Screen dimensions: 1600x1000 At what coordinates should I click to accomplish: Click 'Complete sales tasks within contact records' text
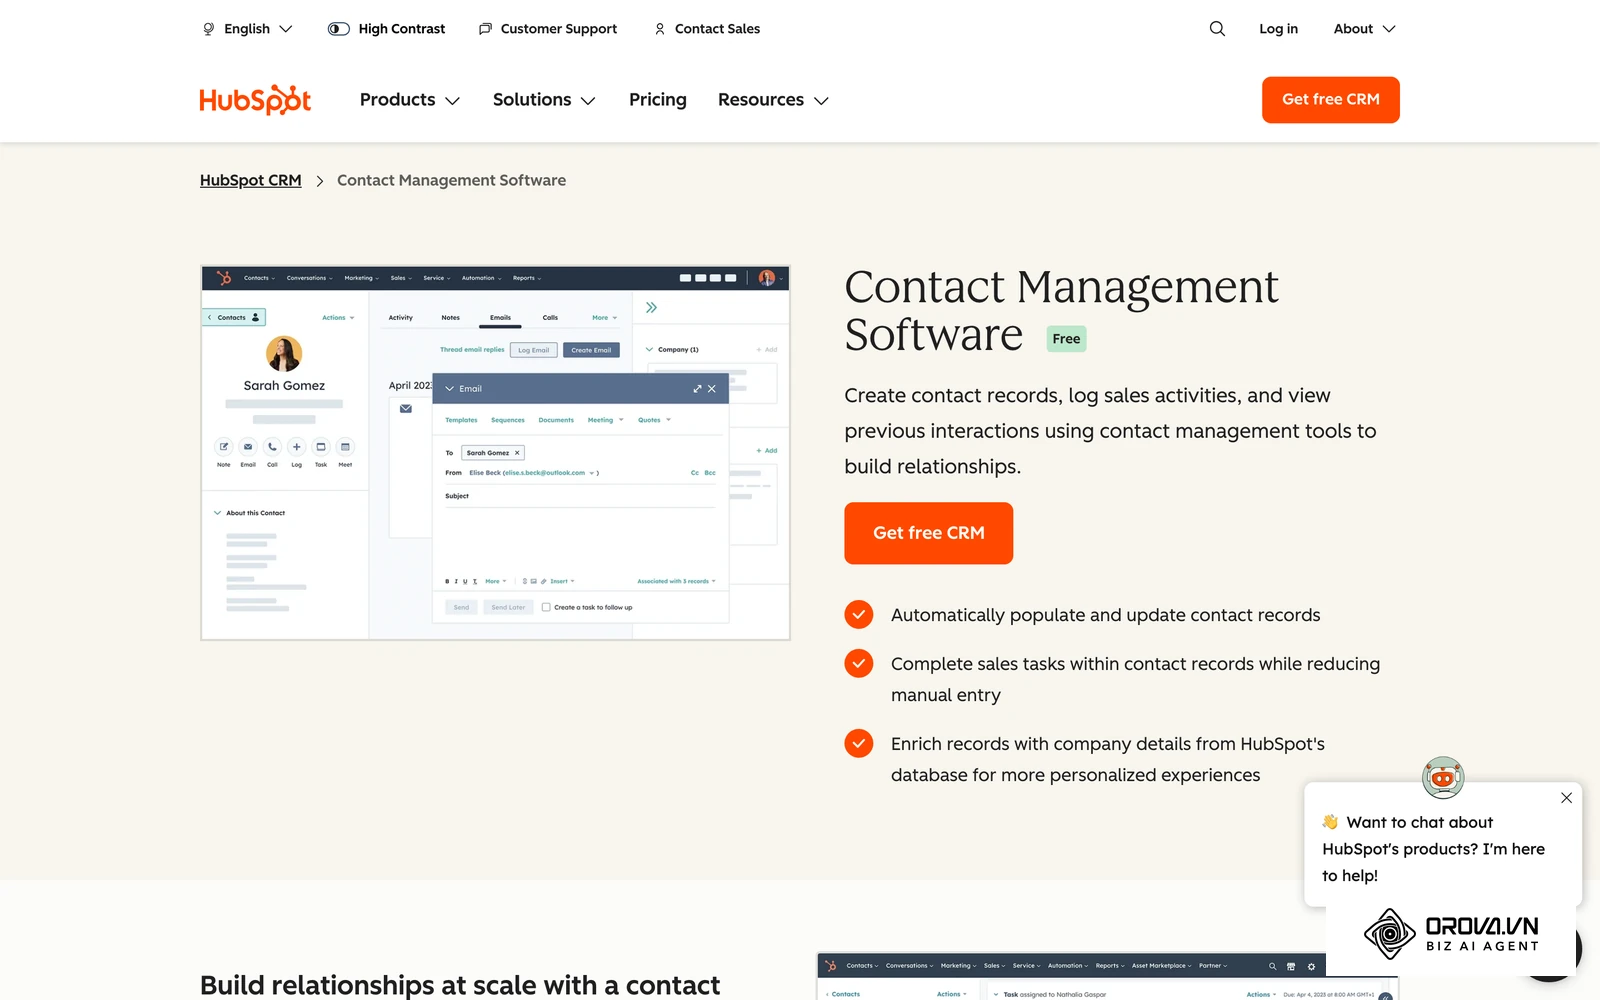(x=1135, y=679)
